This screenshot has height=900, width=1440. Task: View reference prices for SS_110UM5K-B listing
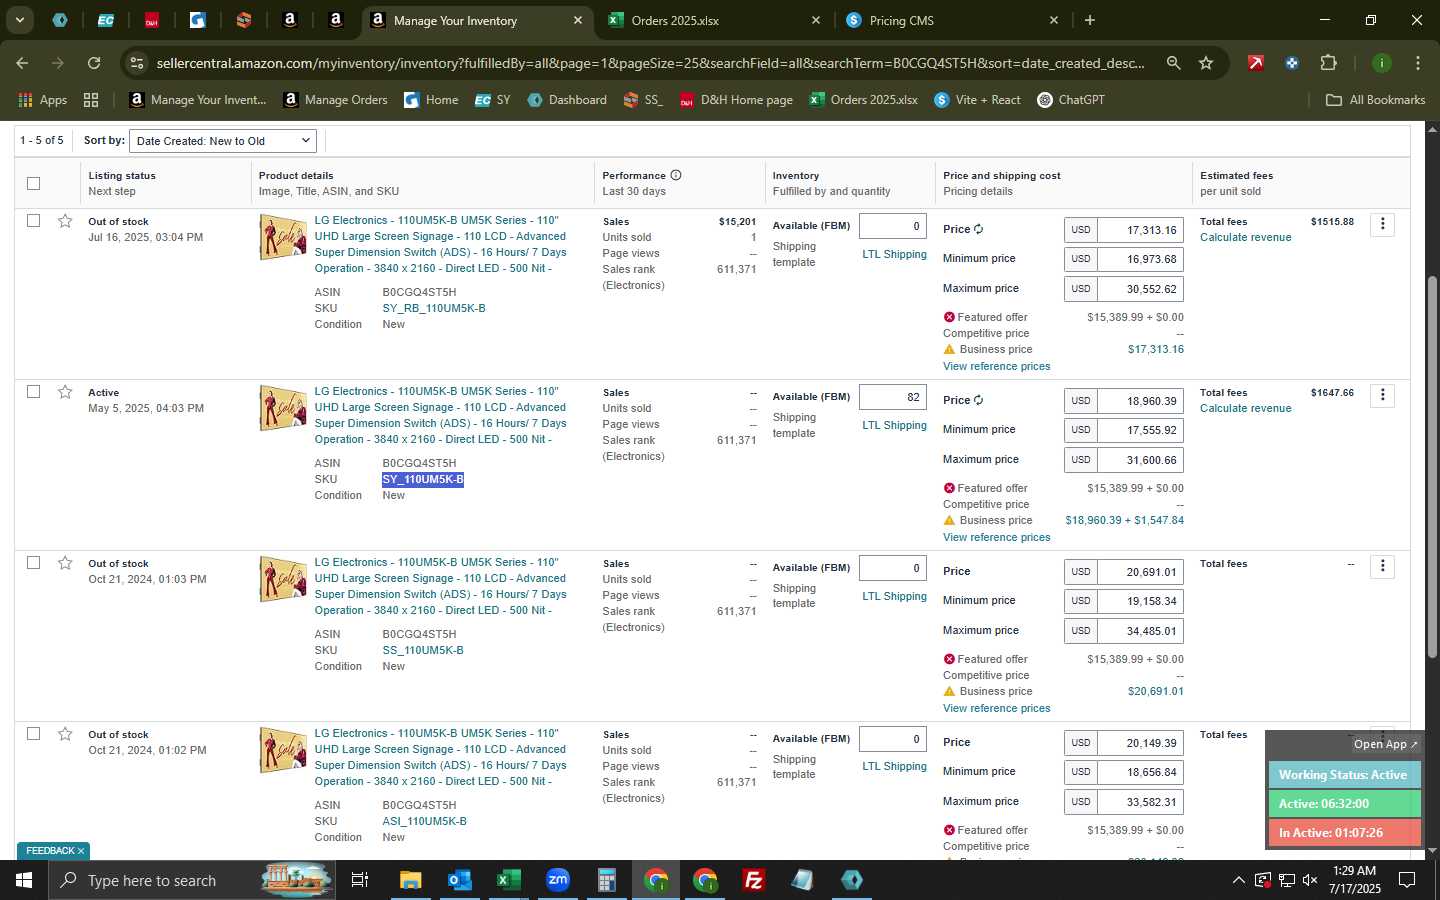click(996, 708)
